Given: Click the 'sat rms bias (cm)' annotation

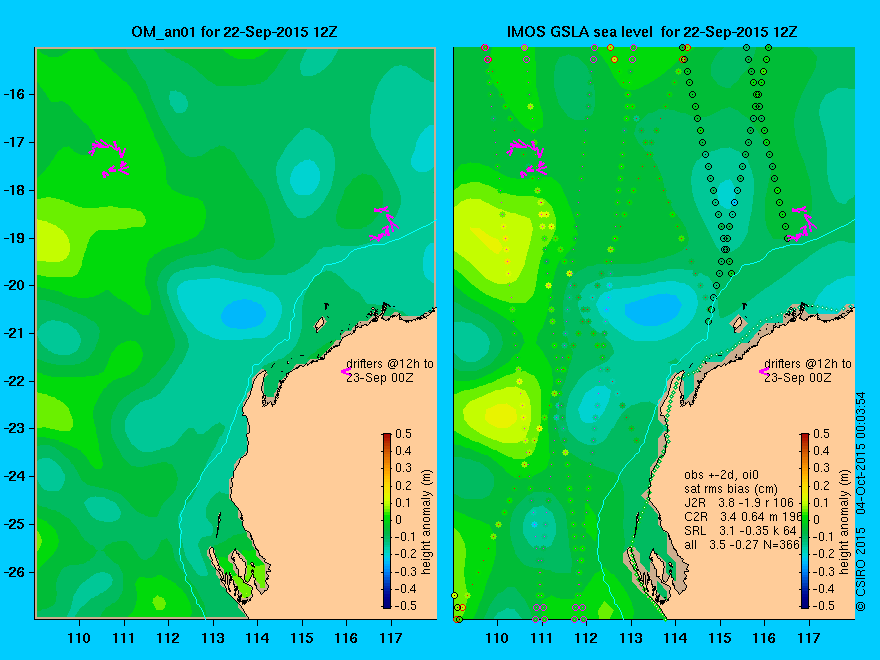Looking at the screenshot, I should pyautogui.click(x=731, y=489).
